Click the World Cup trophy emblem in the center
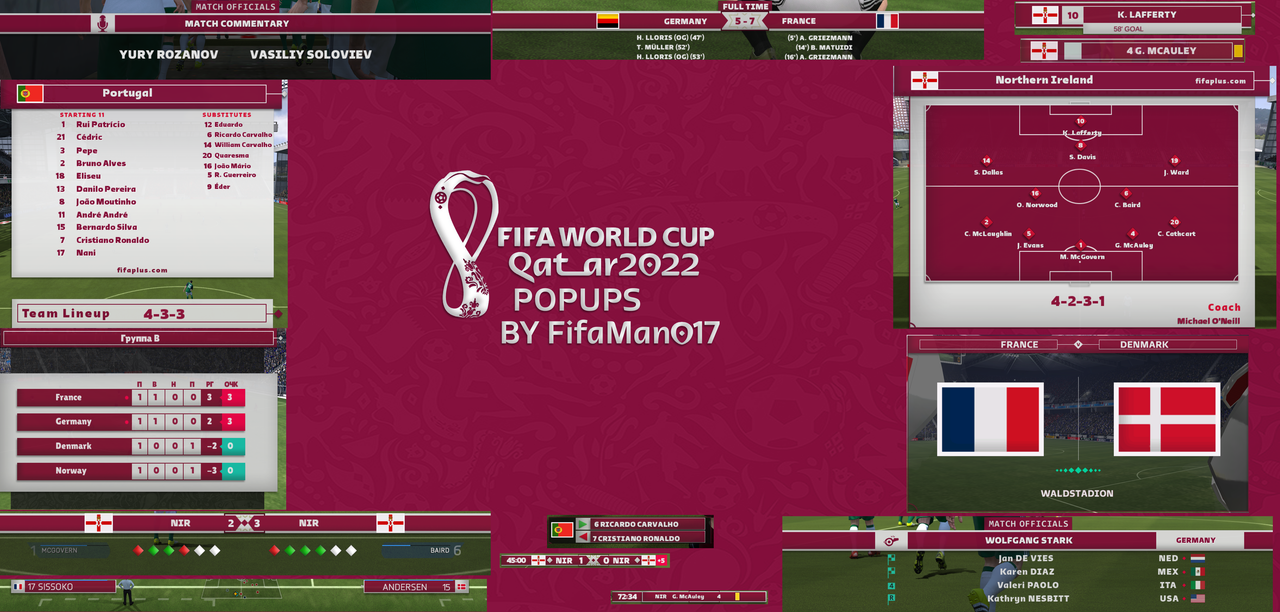The width and height of the screenshot is (1280, 612). [x=464, y=245]
